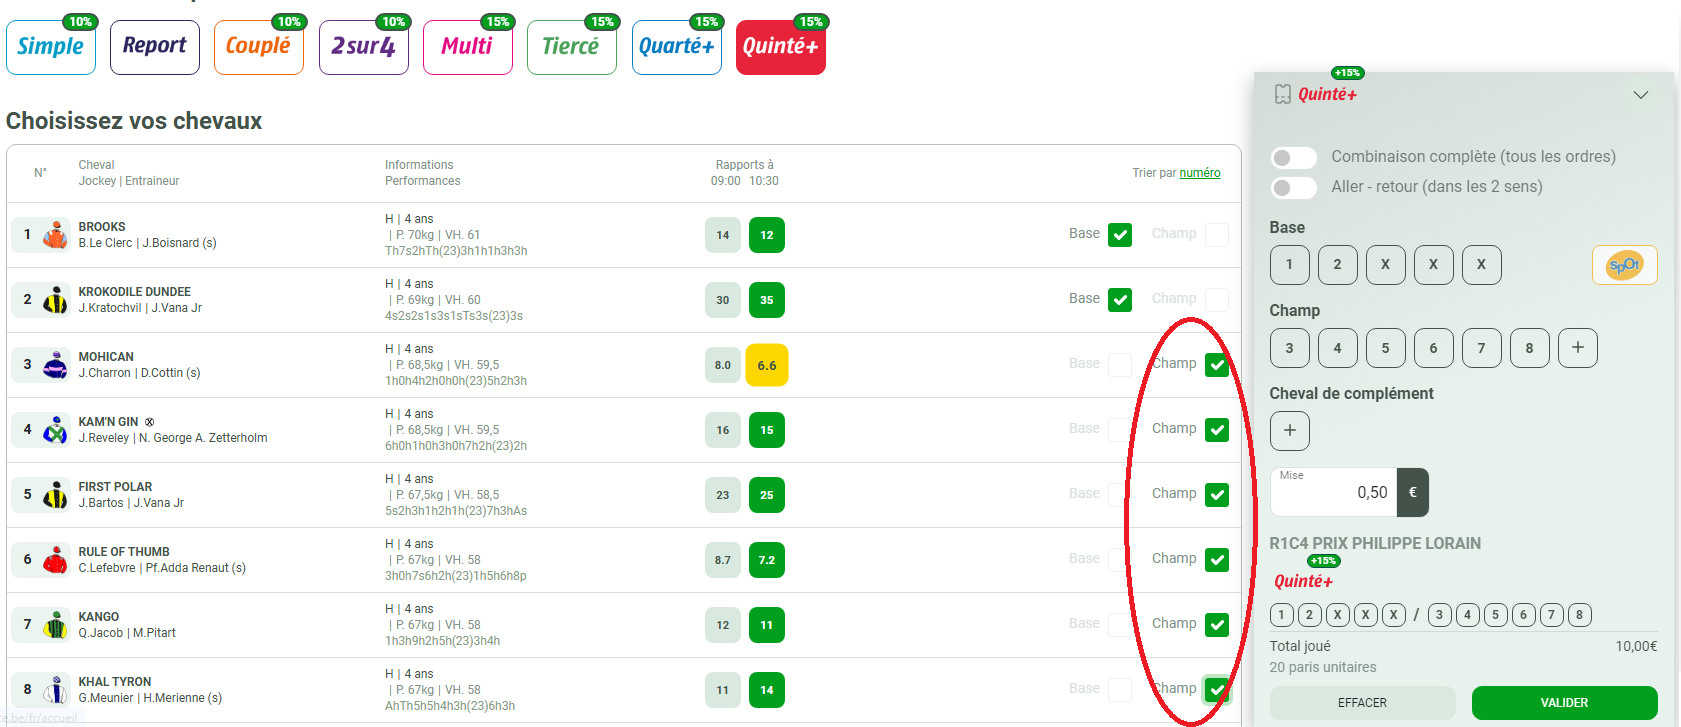Enable Combinaison complète toggle
Viewport: 1681px width, 727px height.
(1293, 158)
